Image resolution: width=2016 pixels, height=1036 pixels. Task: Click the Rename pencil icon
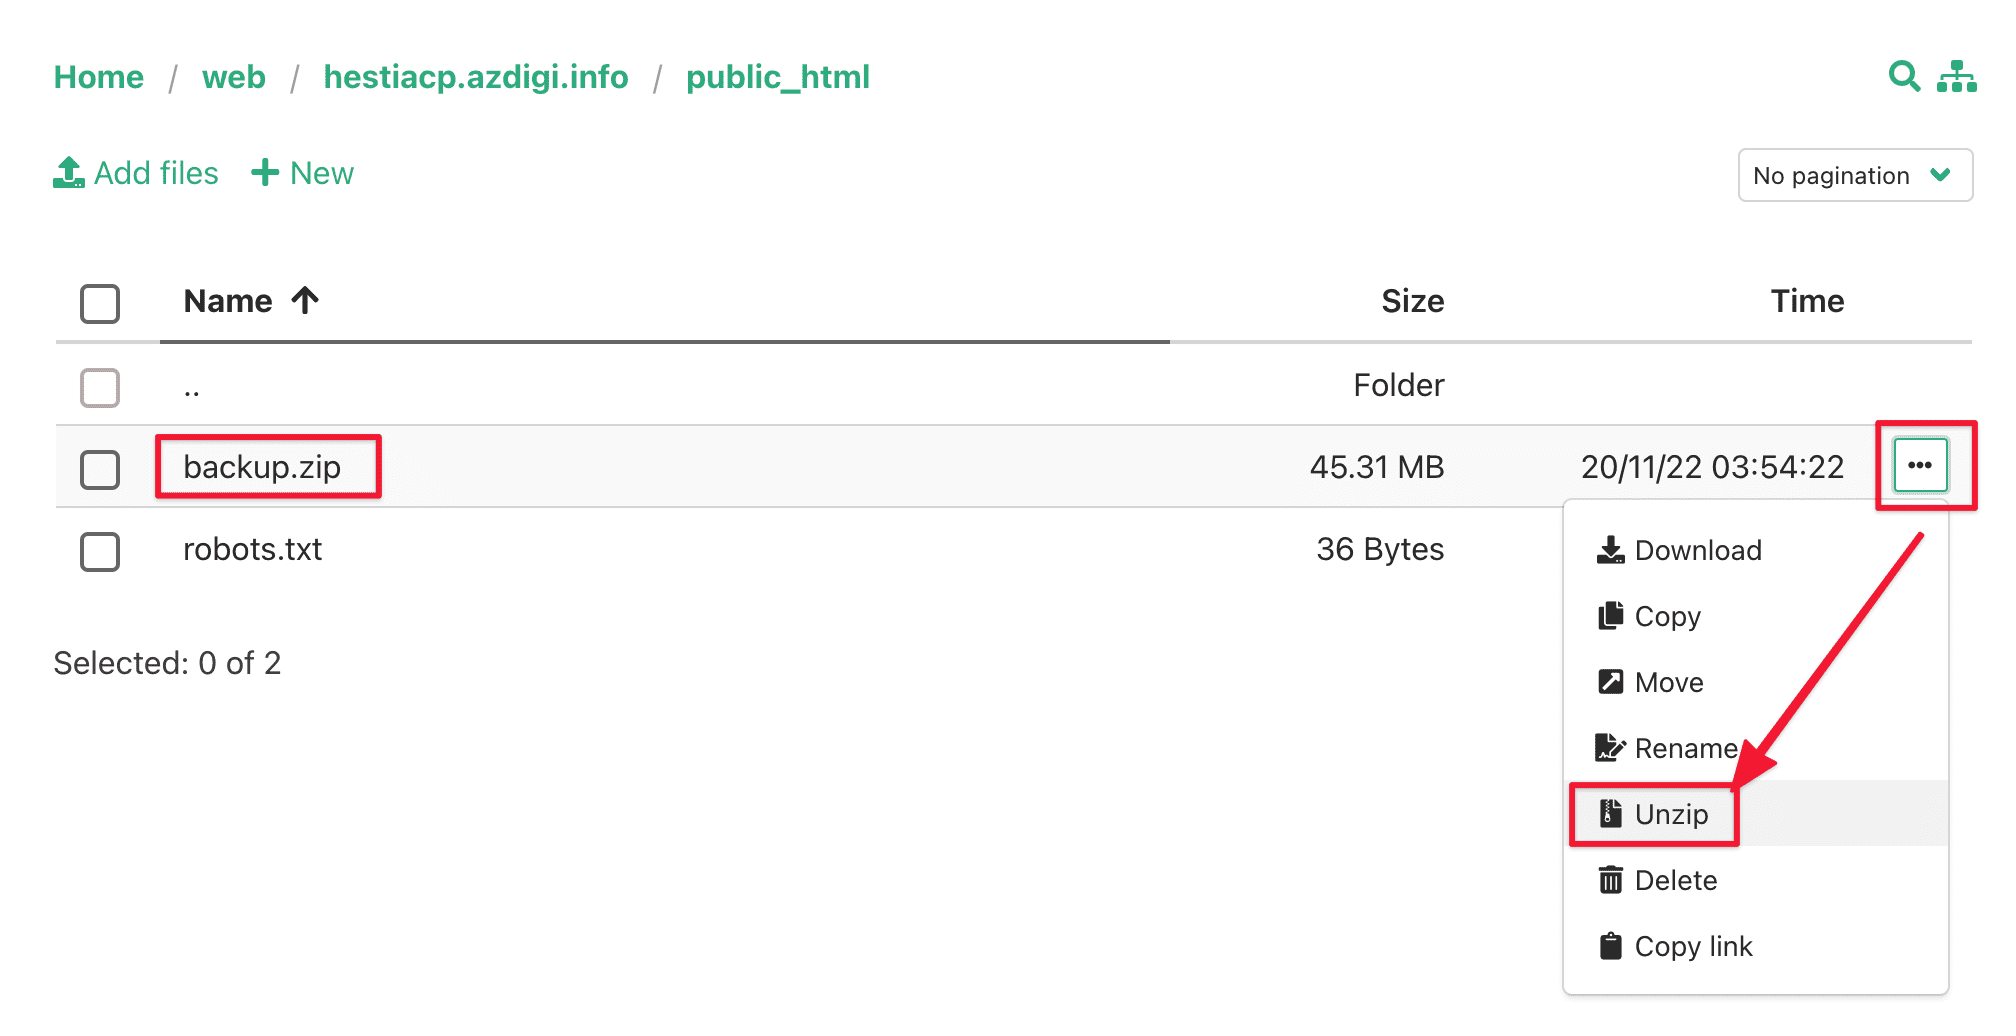coord(1610,747)
